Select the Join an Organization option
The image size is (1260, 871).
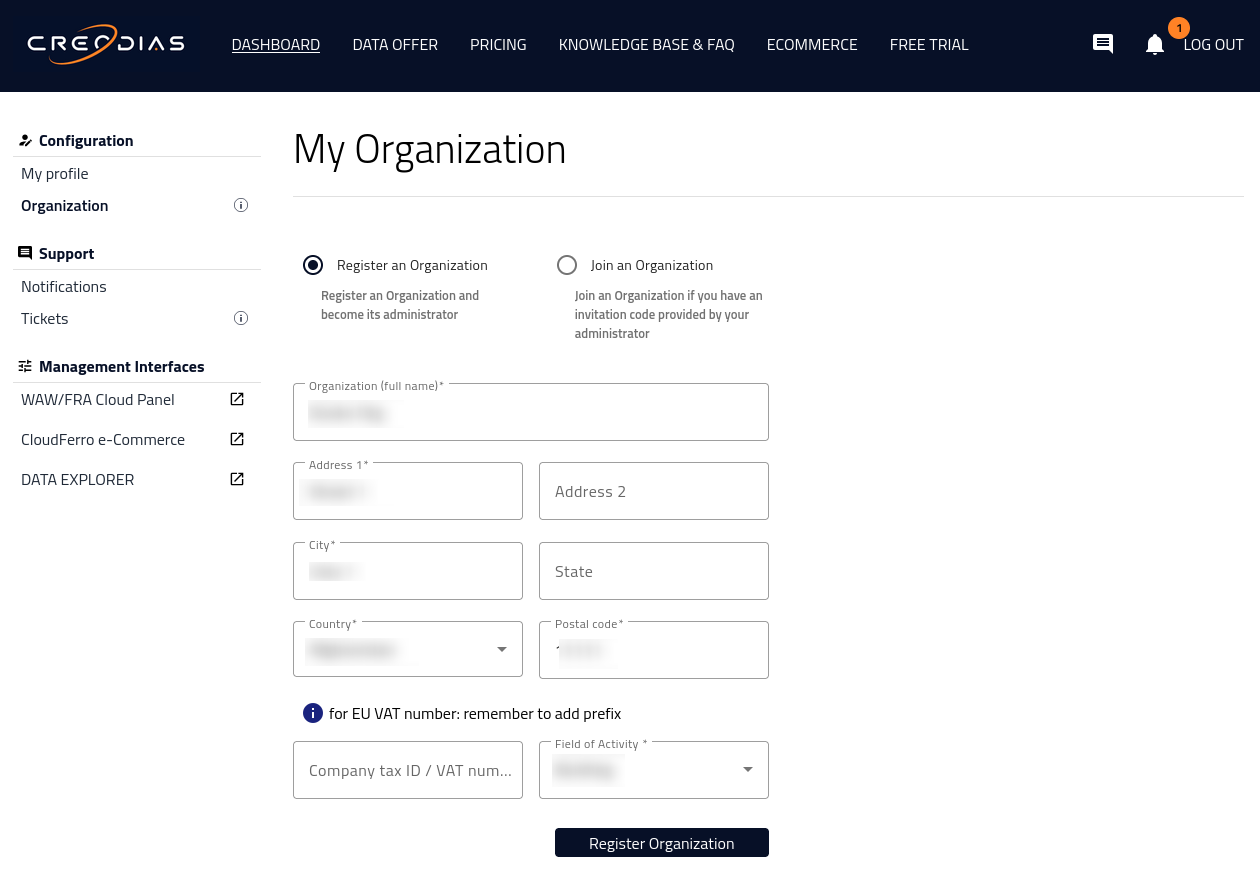click(x=567, y=265)
